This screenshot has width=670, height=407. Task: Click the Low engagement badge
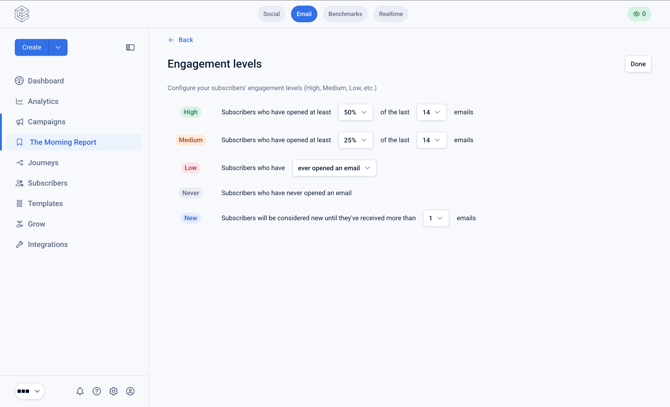191,168
